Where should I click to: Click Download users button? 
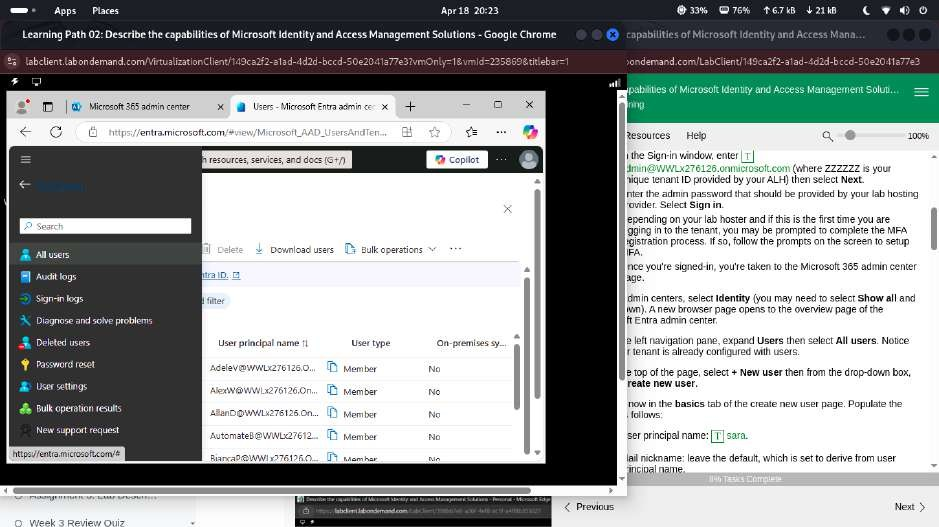tap(295, 250)
